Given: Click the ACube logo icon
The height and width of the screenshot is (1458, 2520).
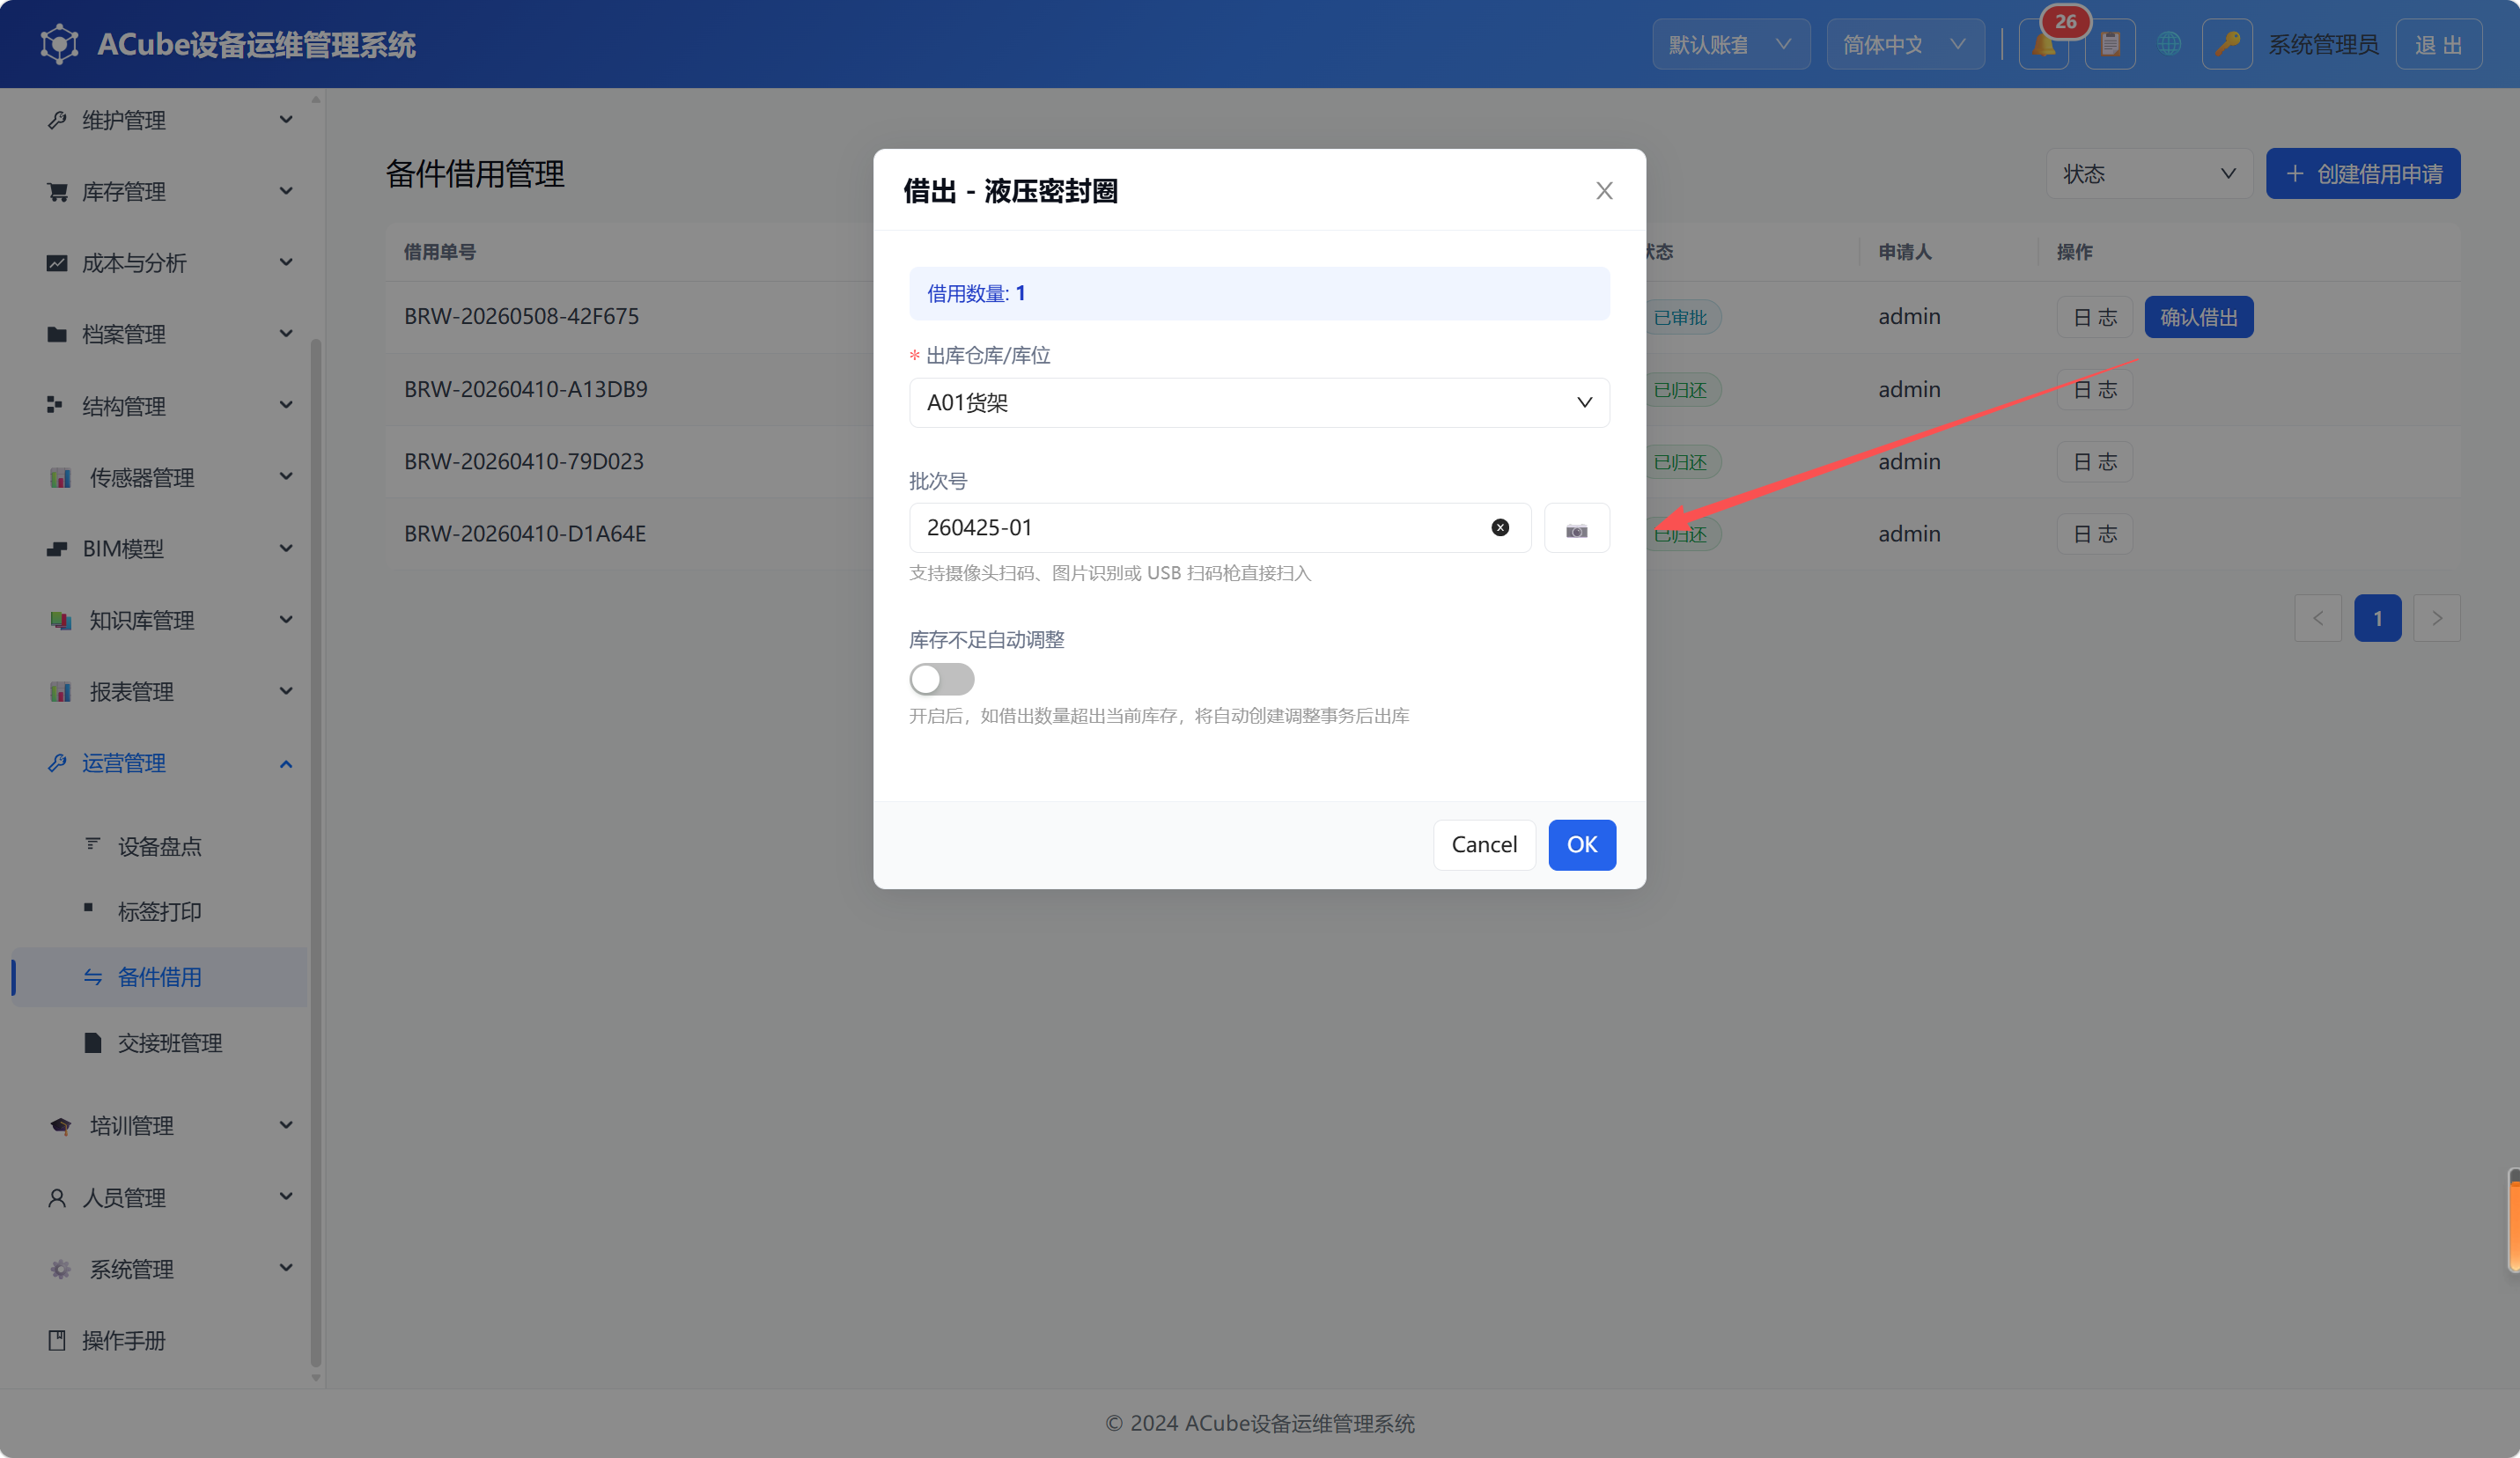Looking at the screenshot, I should 59,45.
